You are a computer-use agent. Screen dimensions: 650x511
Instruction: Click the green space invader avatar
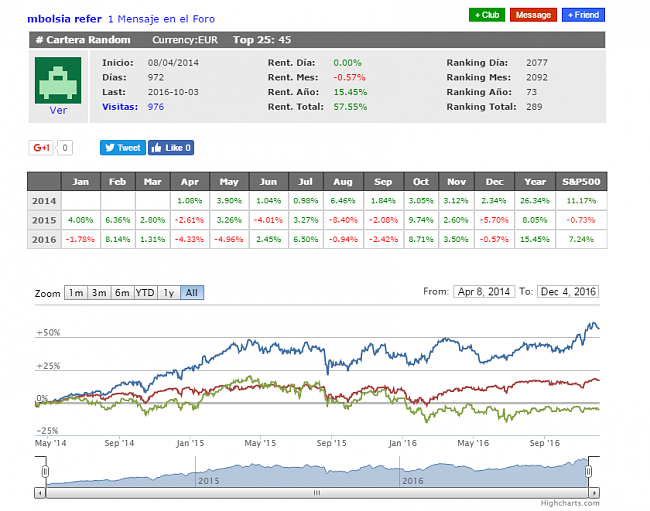(x=58, y=80)
